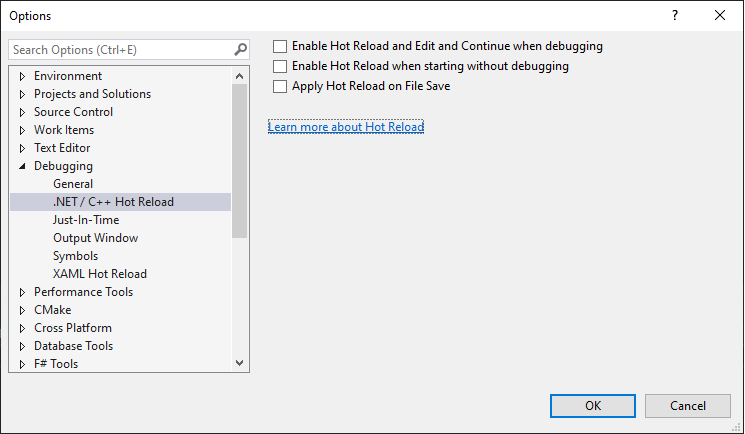The image size is (745, 434).
Task: Collapse the Debugging node
Action: tap(22, 166)
